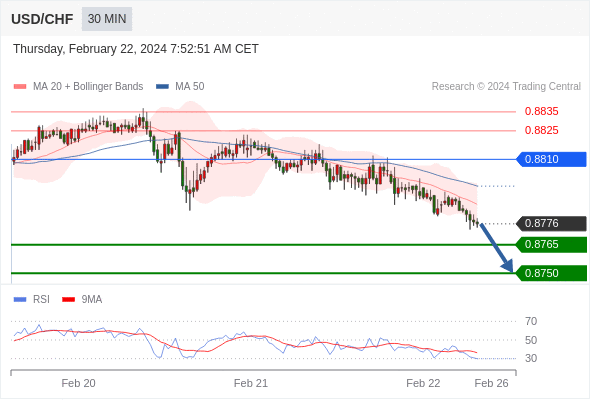590x400 pixels.
Task: Click the Research © 2024 Trading Central credit
Action: (x=506, y=87)
